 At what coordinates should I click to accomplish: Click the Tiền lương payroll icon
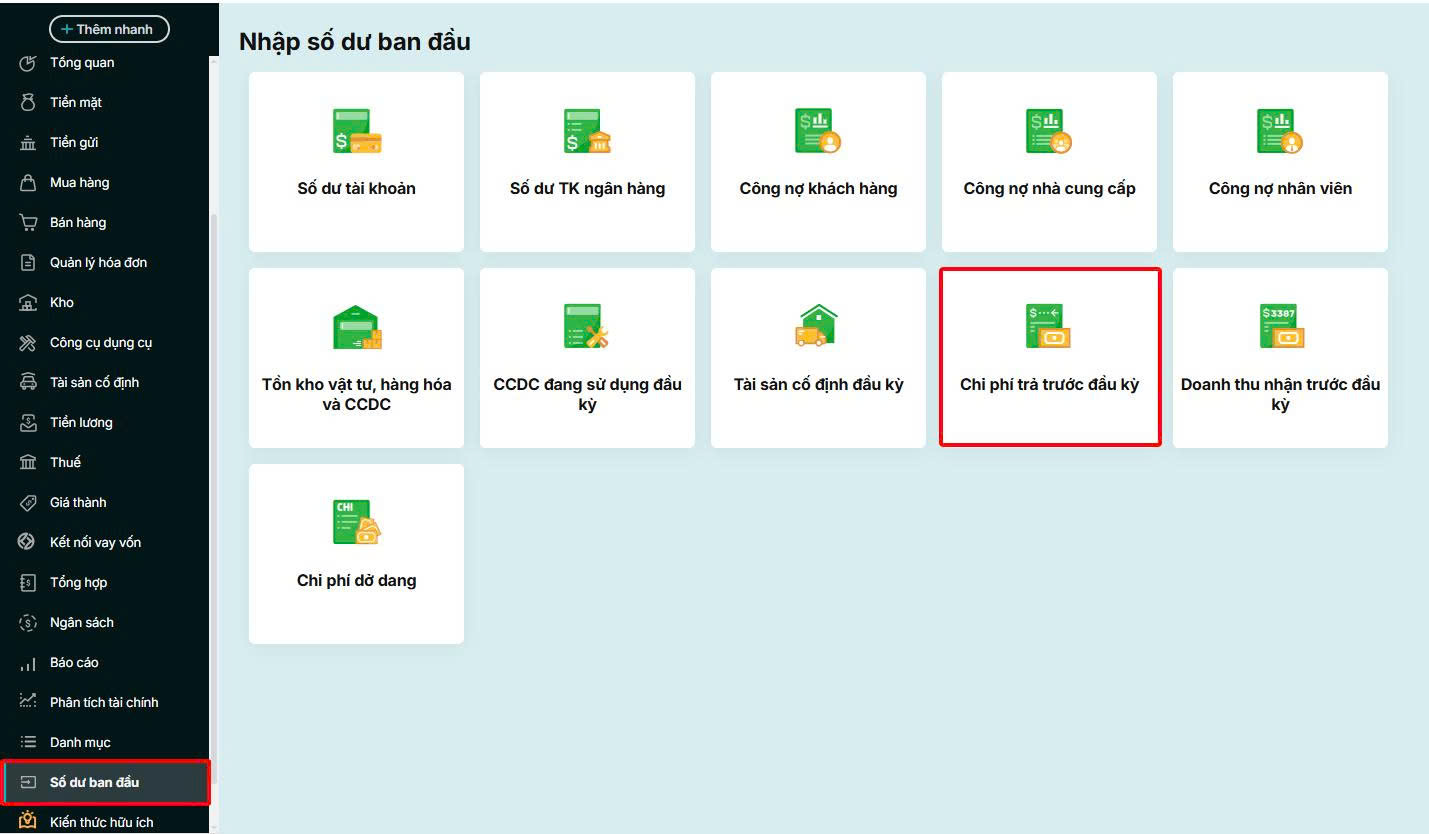tap(28, 423)
